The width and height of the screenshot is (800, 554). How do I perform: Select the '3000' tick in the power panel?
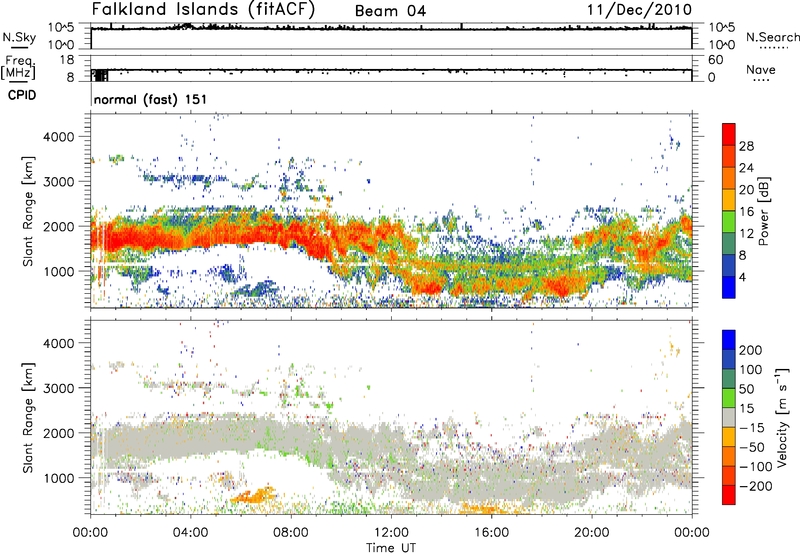[58, 182]
